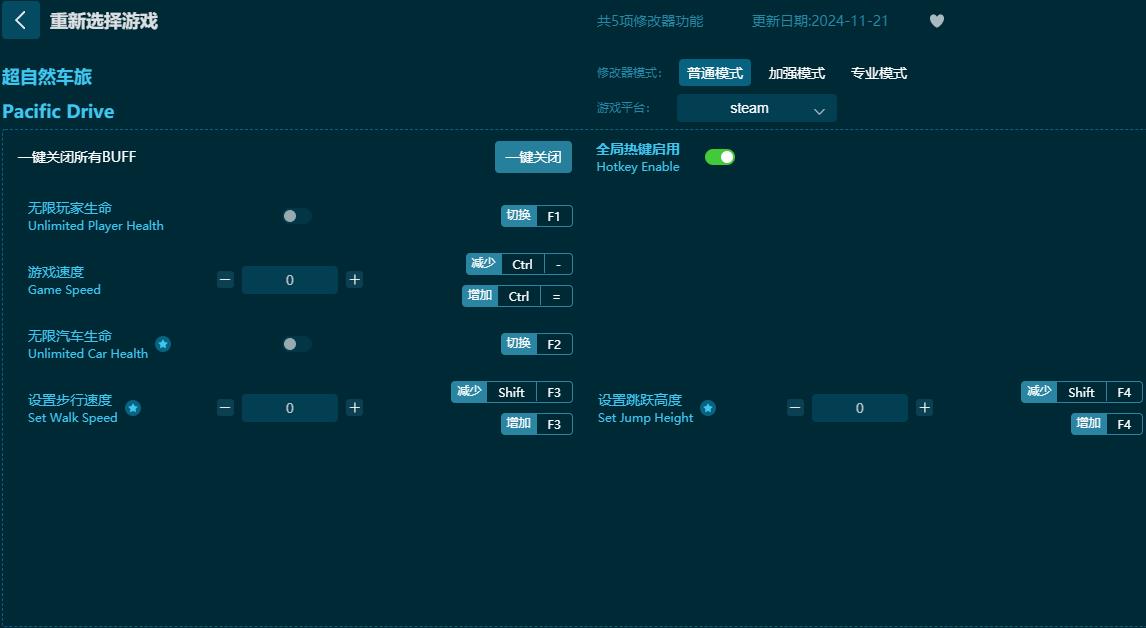Image resolution: width=1146 pixels, height=628 pixels.
Task: Switch to 专业模式 mode tab
Action: tap(879, 73)
